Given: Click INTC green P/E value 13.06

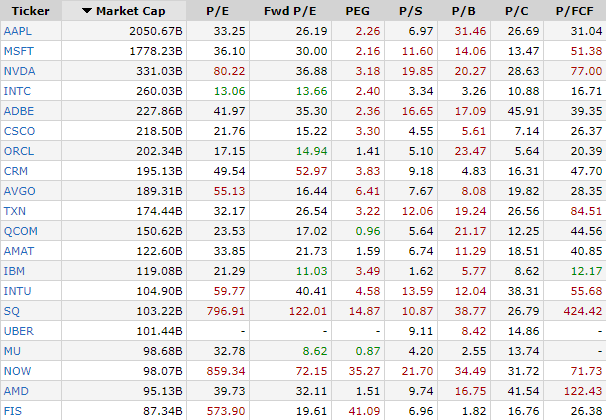Looking at the screenshot, I should [x=230, y=91].
